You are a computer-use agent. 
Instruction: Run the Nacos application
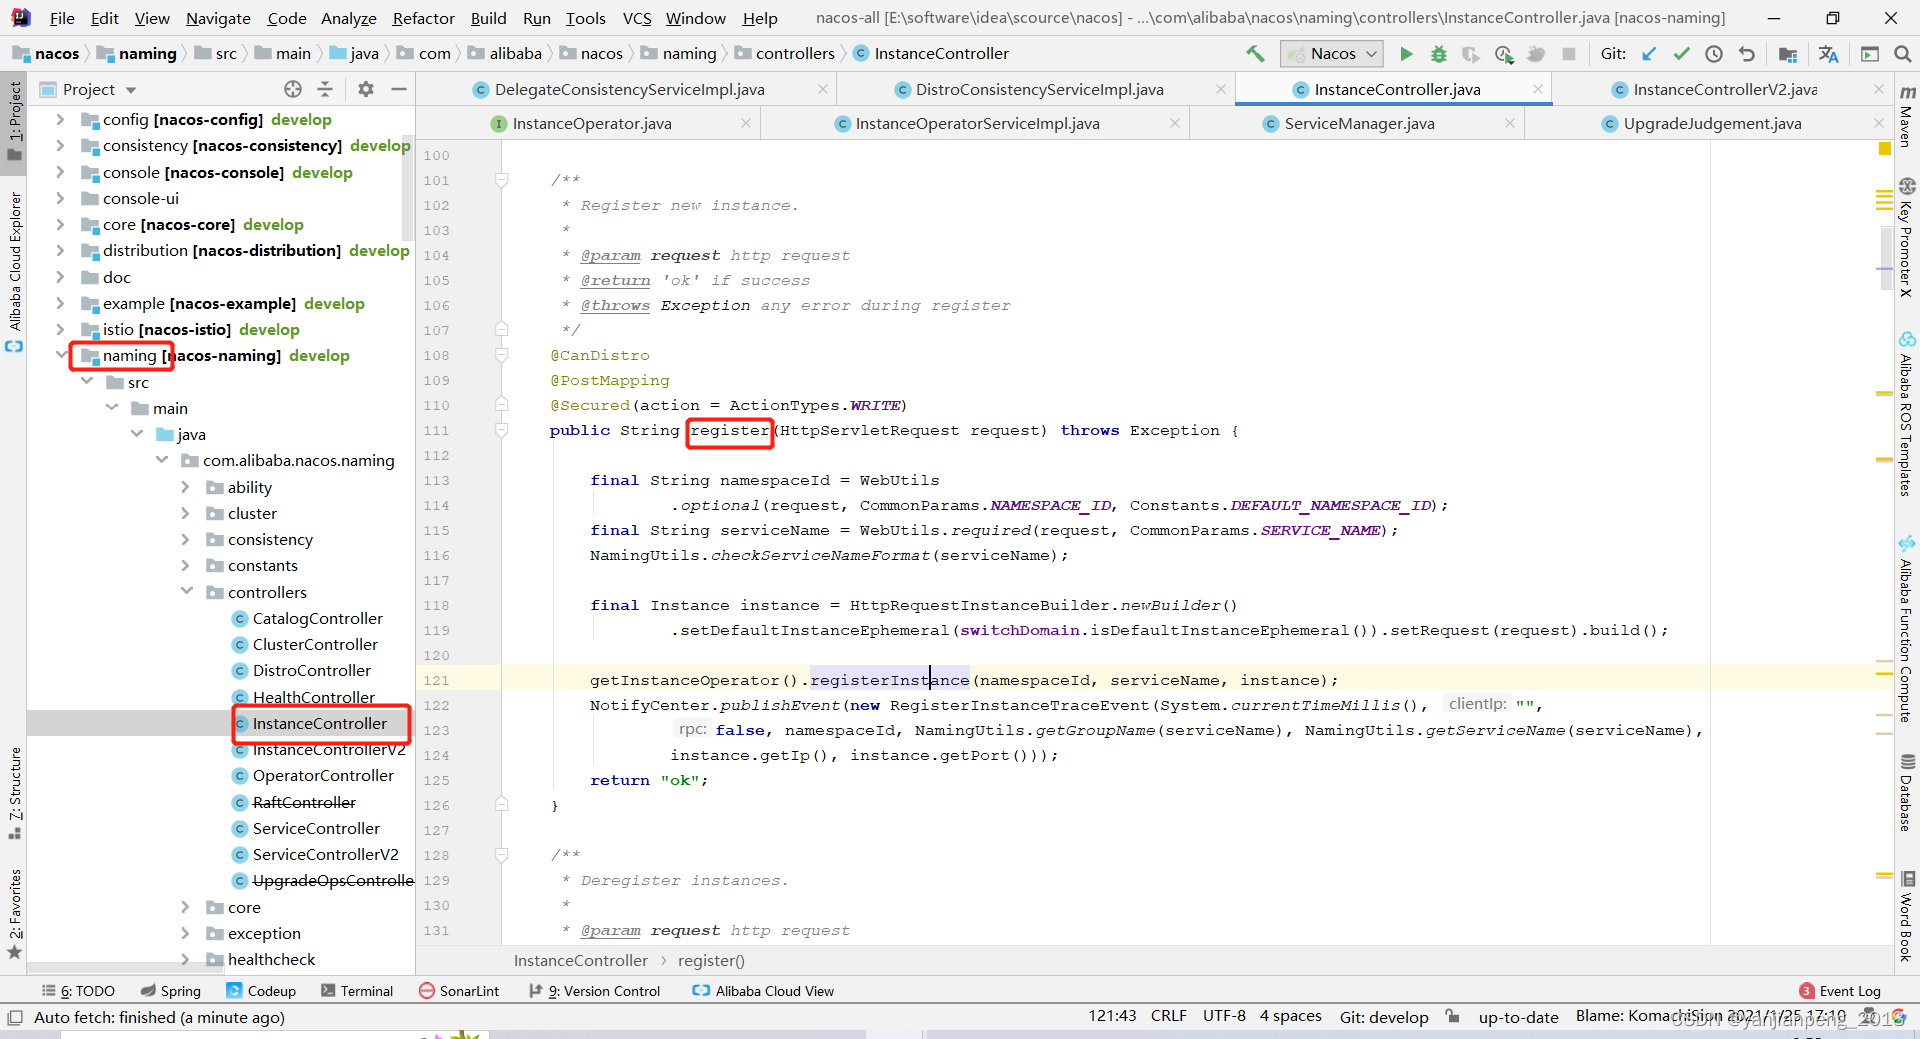click(x=1406, y=53)
